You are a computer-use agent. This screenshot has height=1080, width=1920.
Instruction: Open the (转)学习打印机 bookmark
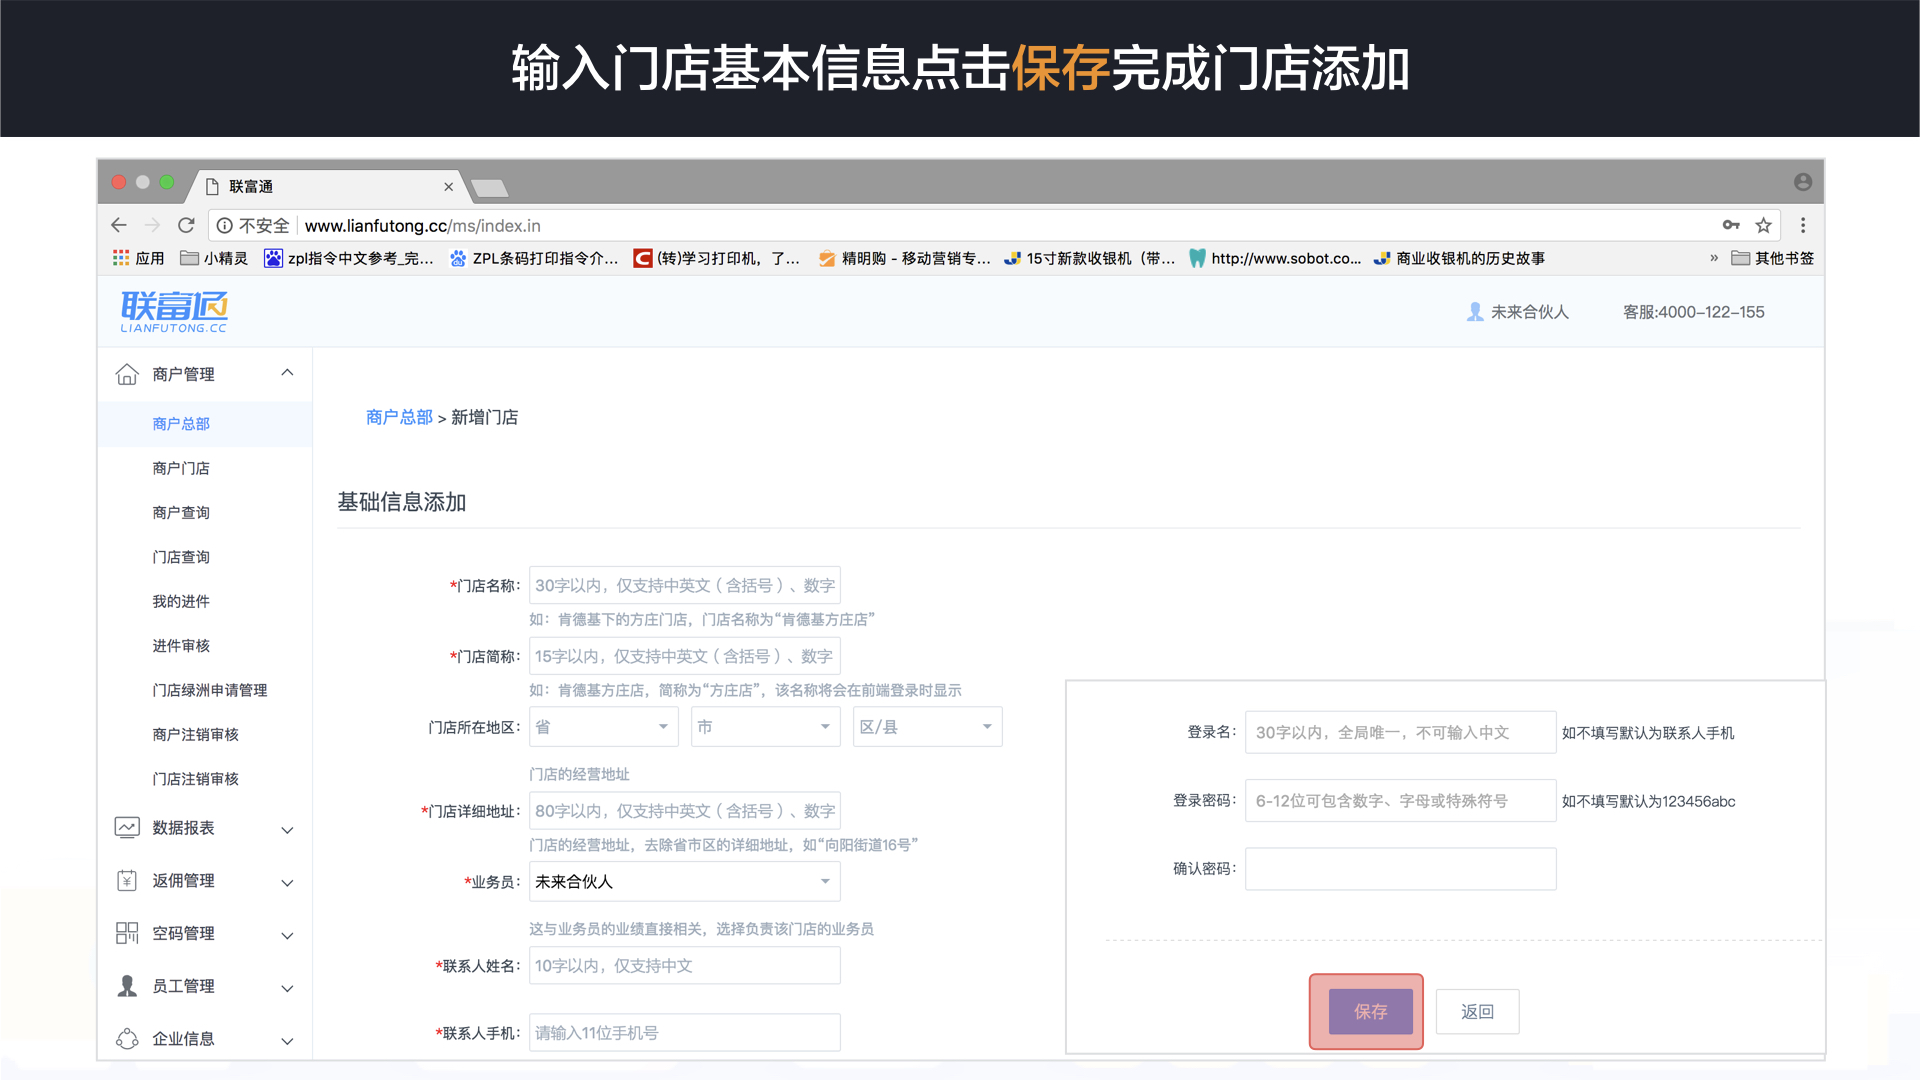(x=716, y=258)
